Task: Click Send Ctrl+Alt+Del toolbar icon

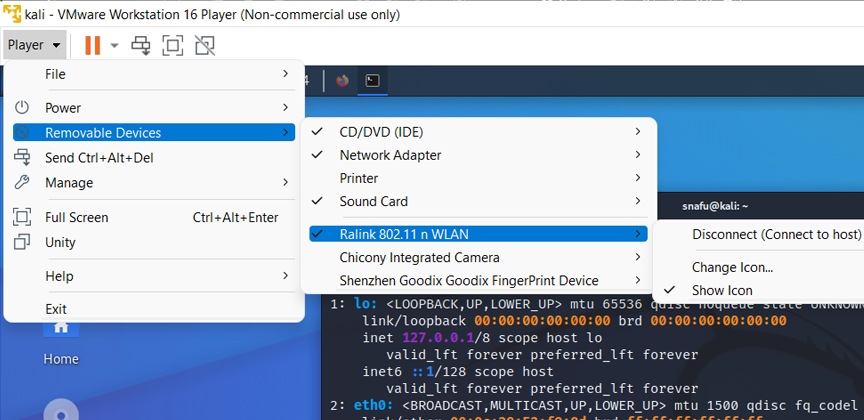Action: tap(141, 46)
